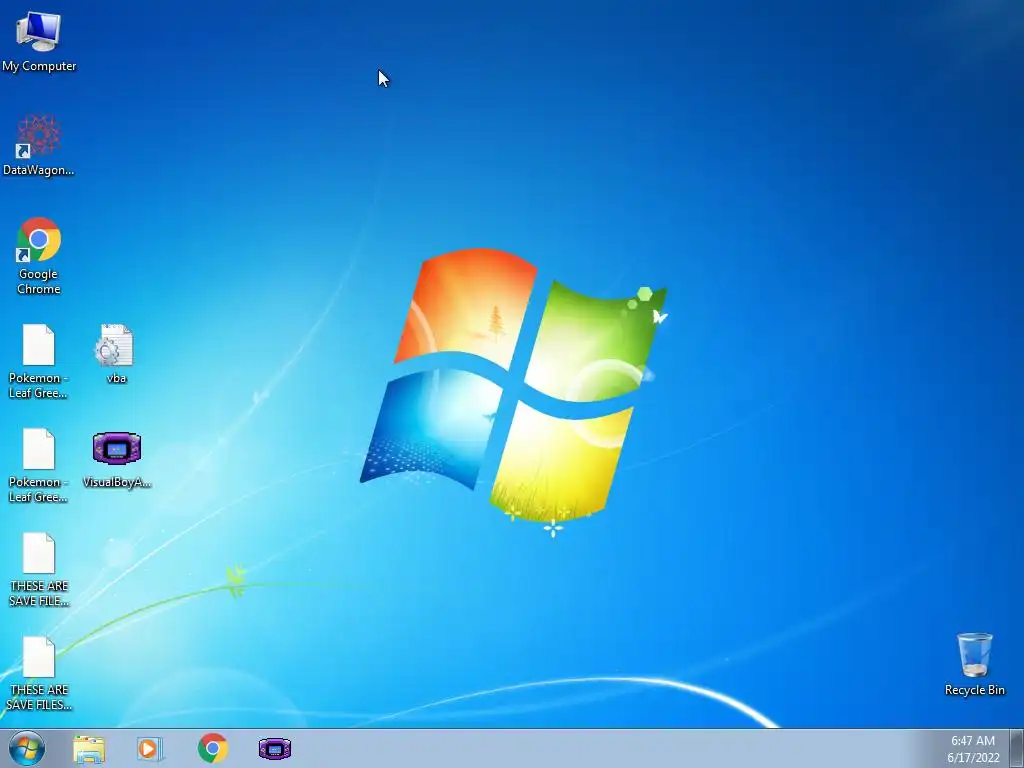Select the Google Chrome desktop shortcut
1024x768 pixels.
click(39, 255)
